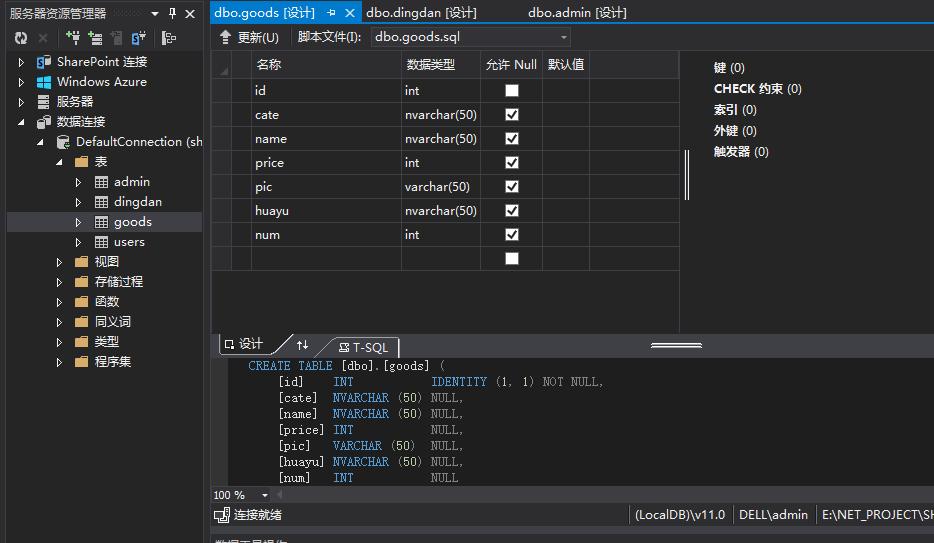The height and width of the screenshot is (543, 934).
Task: Click the Connect to Database plug icon
Action: click(x=73, y=38)
